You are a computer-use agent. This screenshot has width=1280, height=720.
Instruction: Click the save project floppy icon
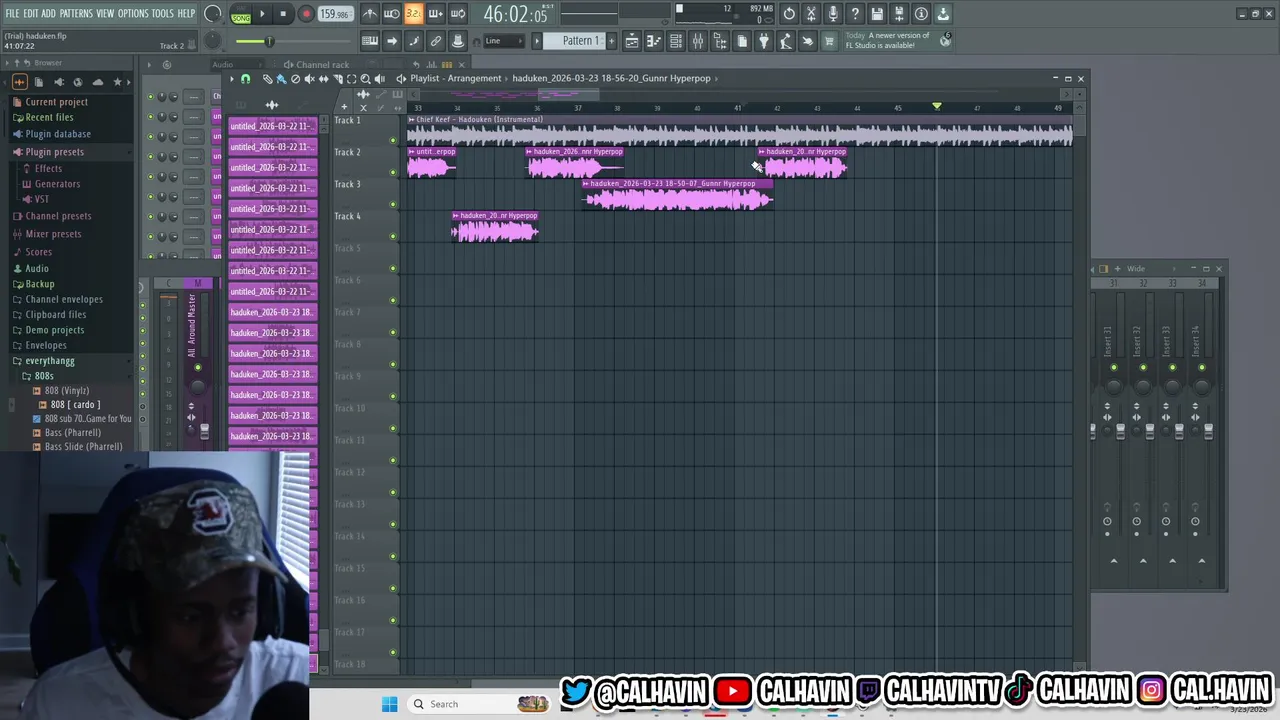tap(877, 14)
